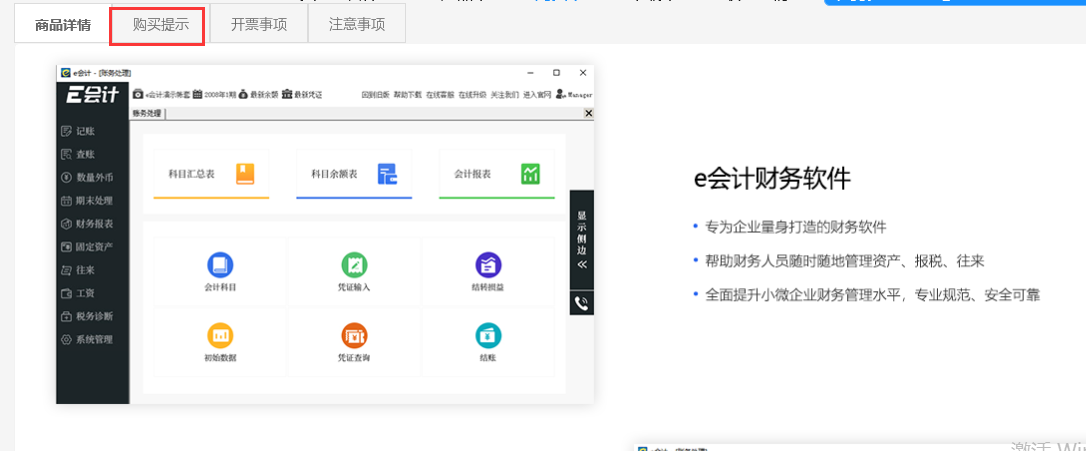
Task: Open 结转损益 purple round icon
Action: 488,265
